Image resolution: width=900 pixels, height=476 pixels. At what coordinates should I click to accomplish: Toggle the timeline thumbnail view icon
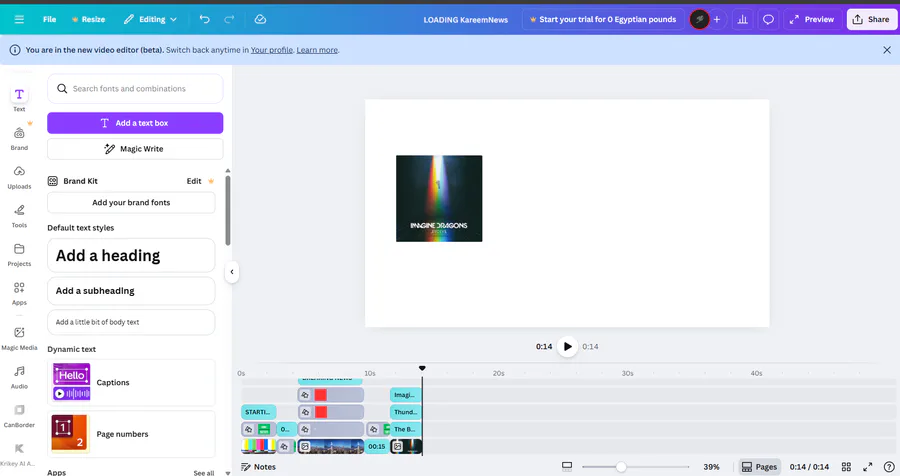pos(567,467)
